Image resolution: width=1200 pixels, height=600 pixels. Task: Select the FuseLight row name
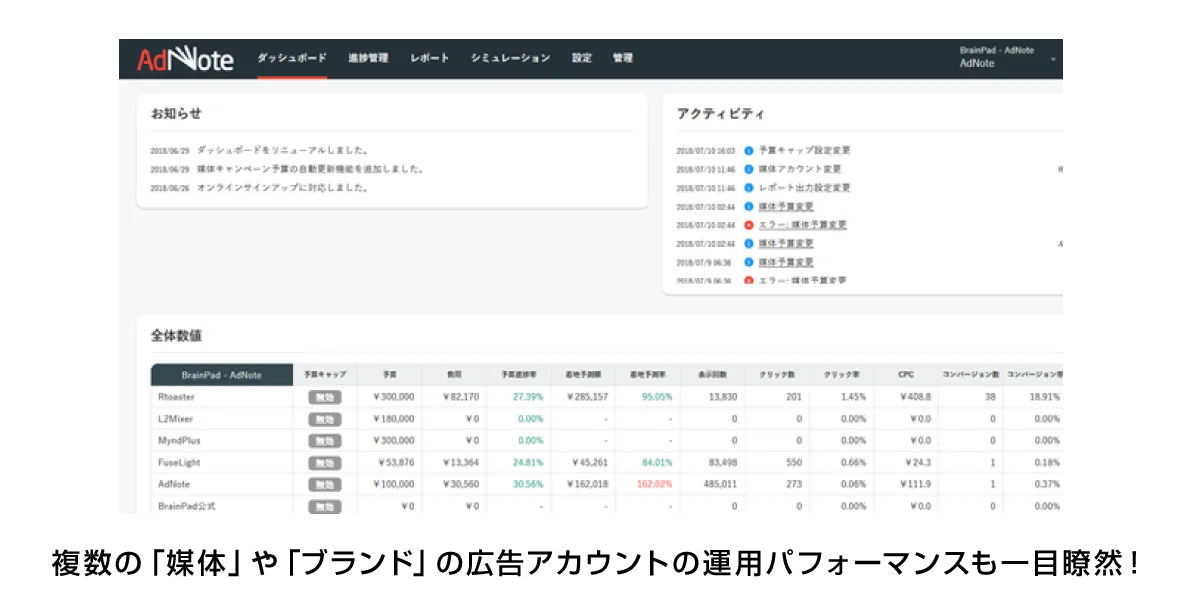tap(180, 463)
